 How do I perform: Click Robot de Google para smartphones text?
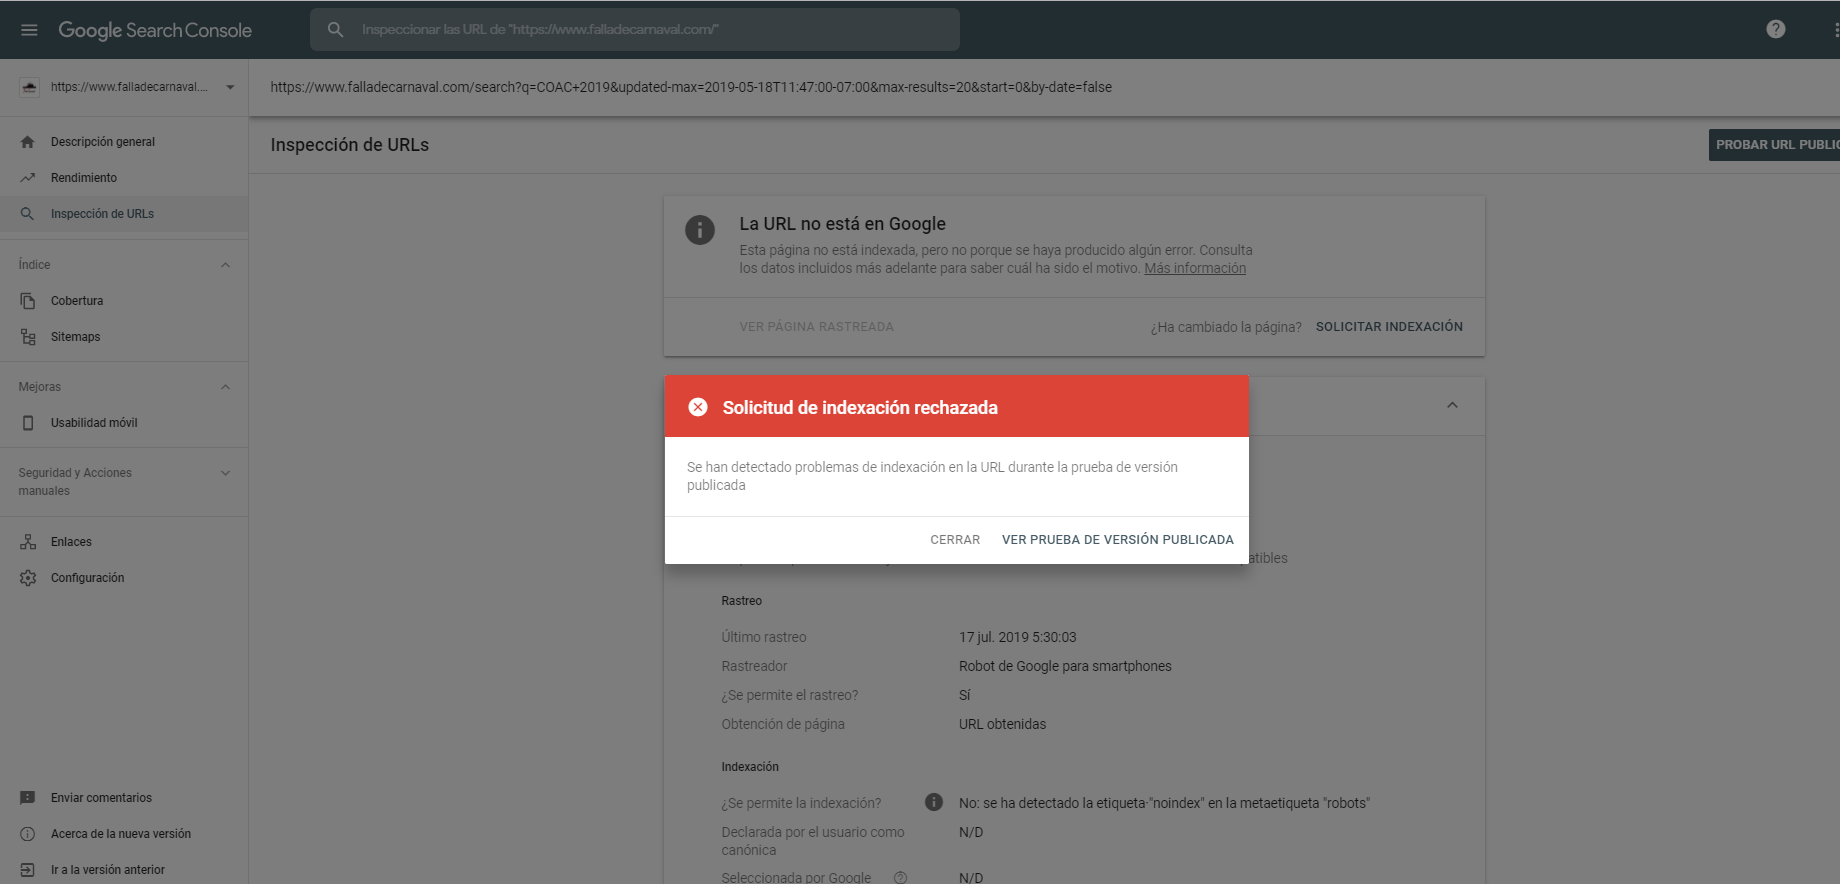pos(1065,666)
